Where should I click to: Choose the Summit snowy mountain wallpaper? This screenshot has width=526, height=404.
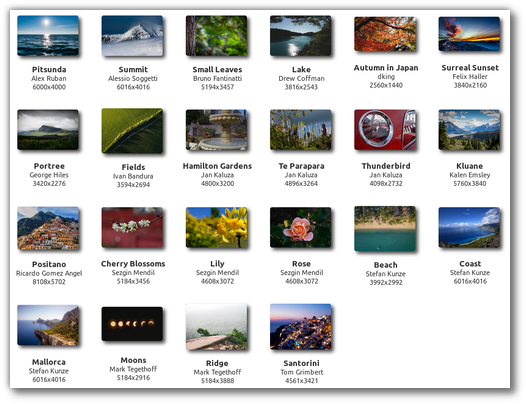click(x=132, y=36)
